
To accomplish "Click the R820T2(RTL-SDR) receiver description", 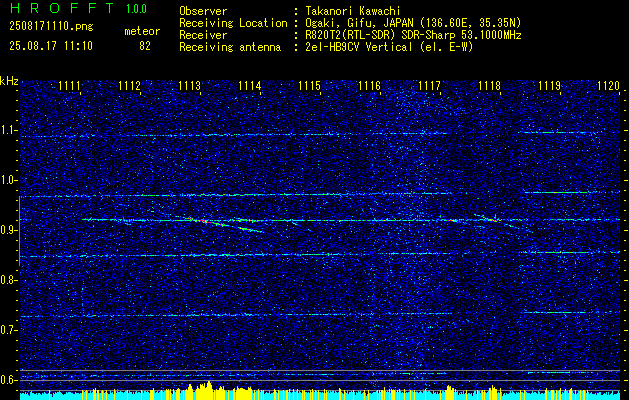I will [413, 35].
